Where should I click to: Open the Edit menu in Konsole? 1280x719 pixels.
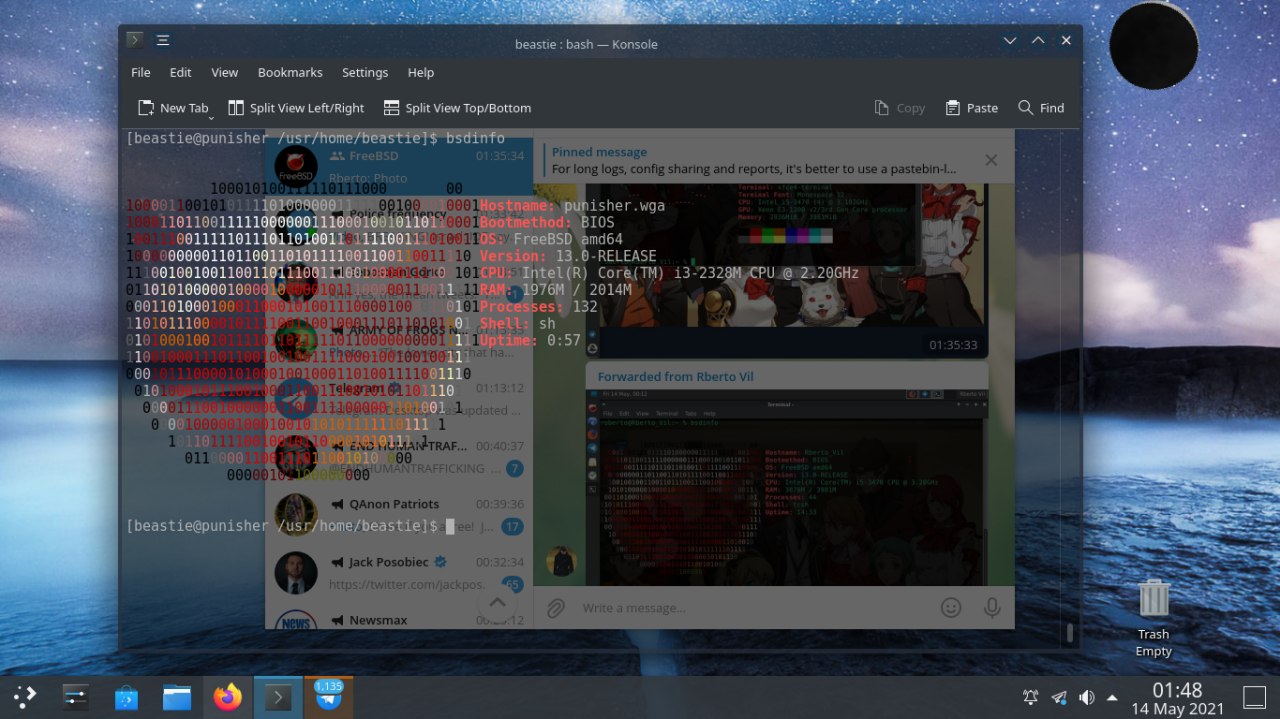click(x=180, y=72)
